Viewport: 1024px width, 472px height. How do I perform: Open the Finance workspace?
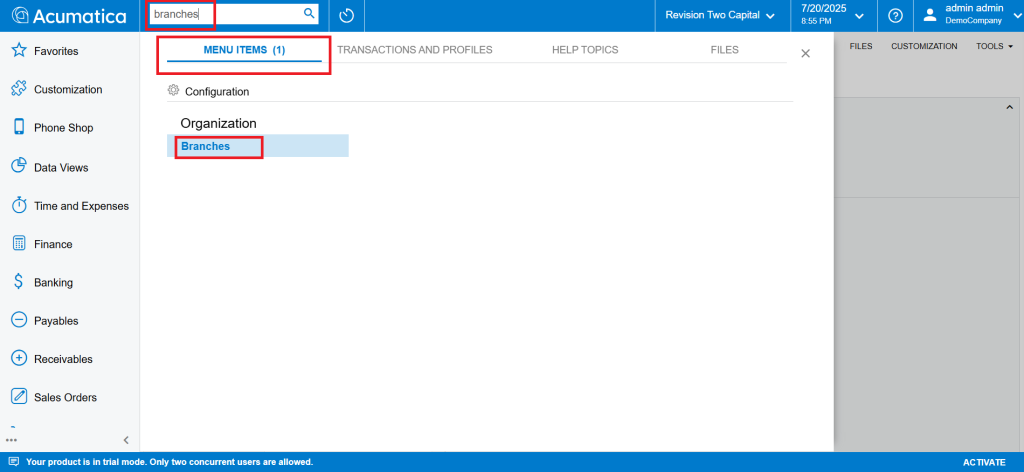point(53,244)
